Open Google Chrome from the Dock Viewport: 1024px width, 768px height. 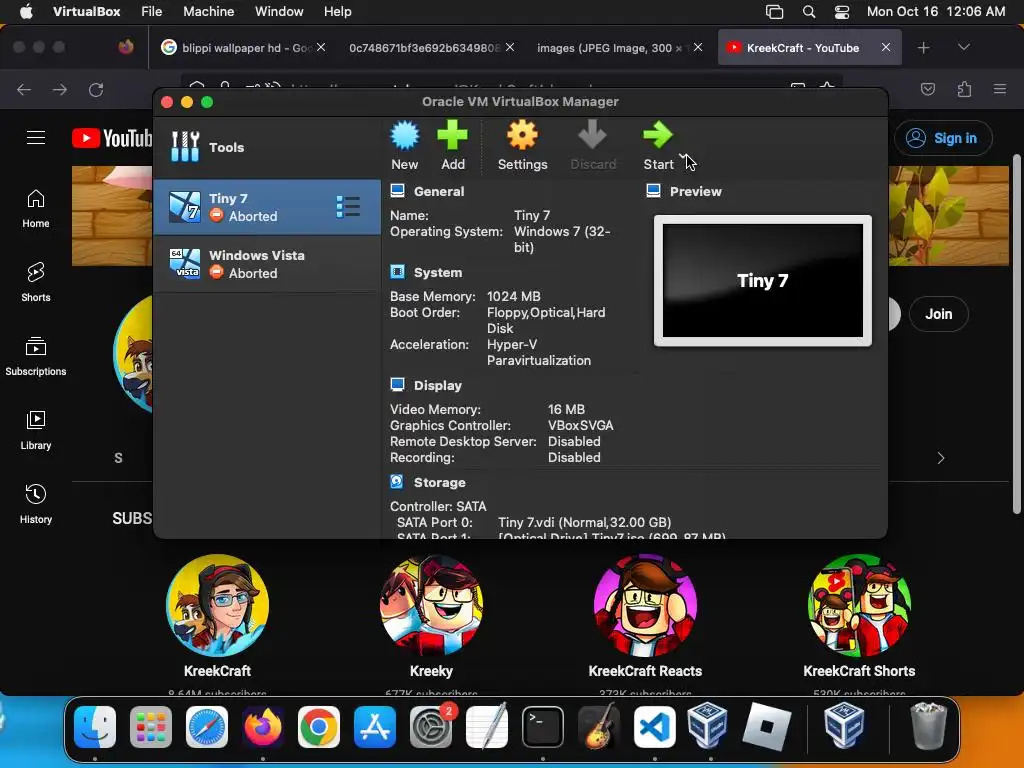click(x=319, y=727)
